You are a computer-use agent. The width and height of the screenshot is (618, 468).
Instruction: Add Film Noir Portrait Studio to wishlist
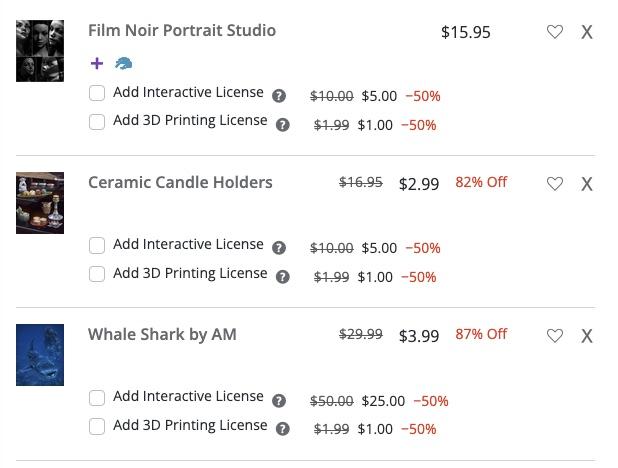coord(555,32)
